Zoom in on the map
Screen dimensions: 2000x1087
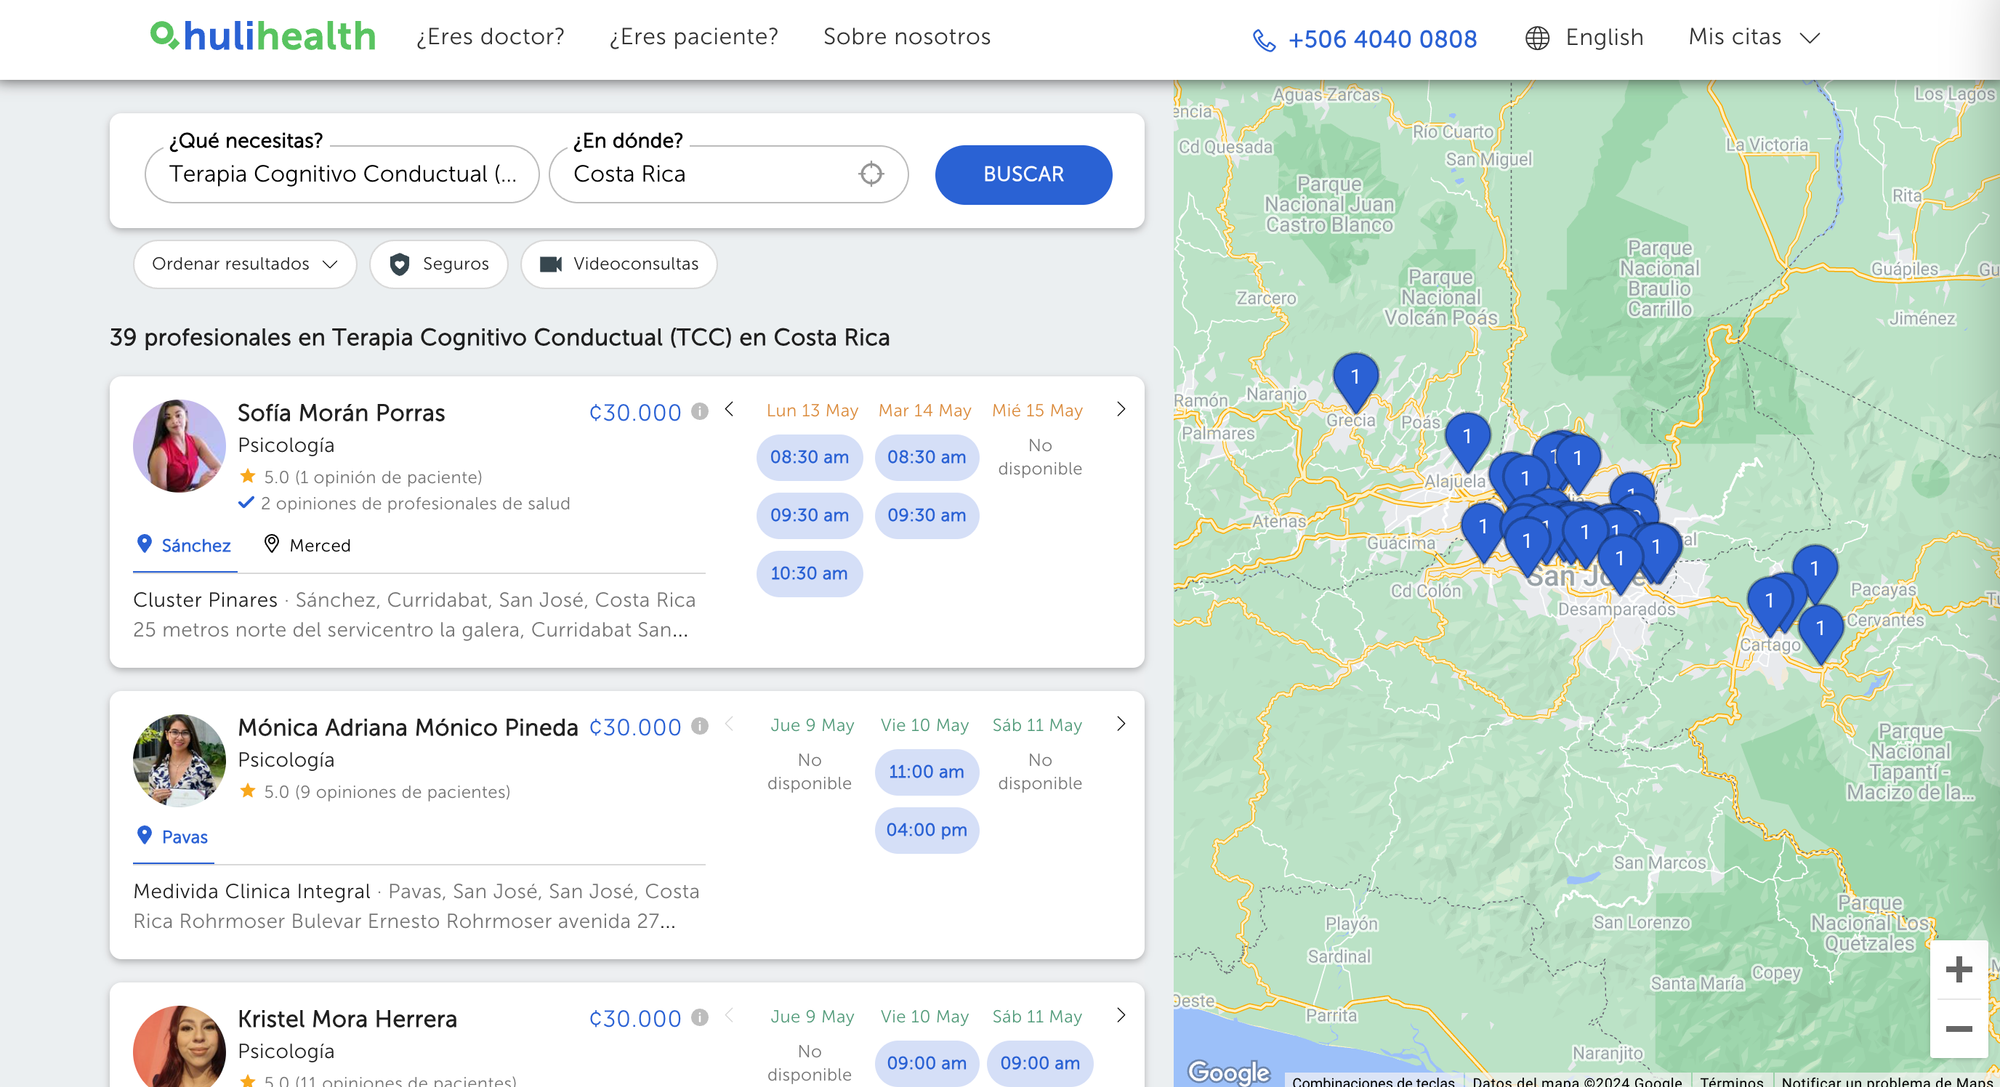click(1958, 969)
